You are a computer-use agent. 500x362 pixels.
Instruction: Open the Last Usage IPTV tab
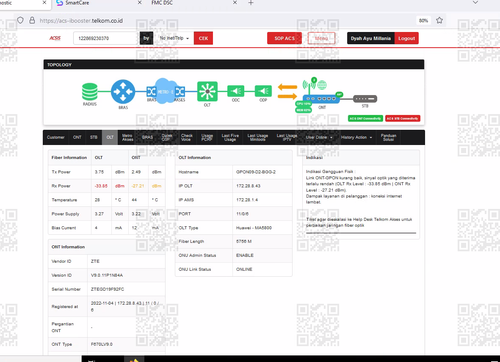287,137
